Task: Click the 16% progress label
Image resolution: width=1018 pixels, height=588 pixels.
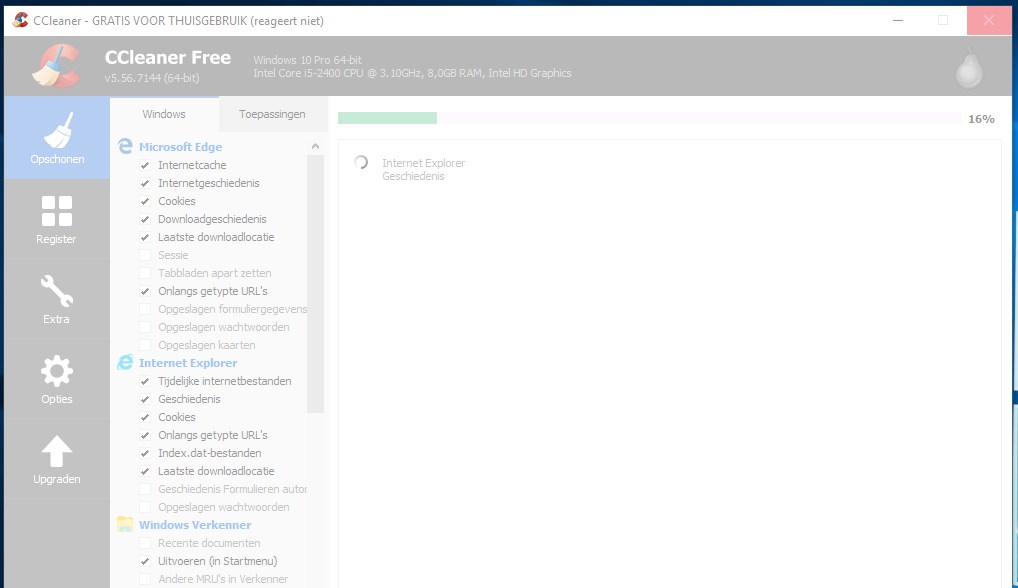Action: coord(981,119)
